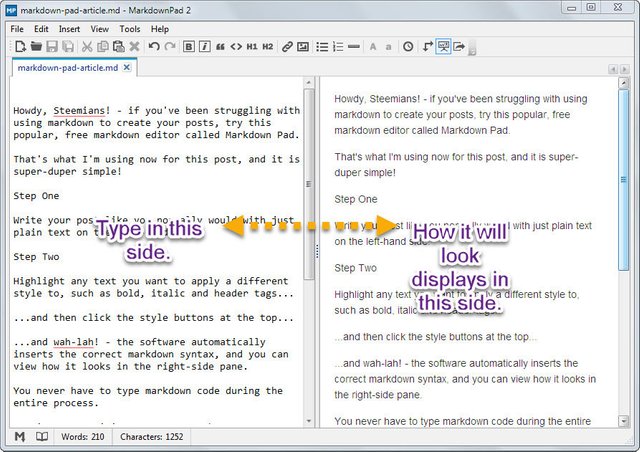Insert a horizontal rule

pyautogui.click(x=354, y=47)
